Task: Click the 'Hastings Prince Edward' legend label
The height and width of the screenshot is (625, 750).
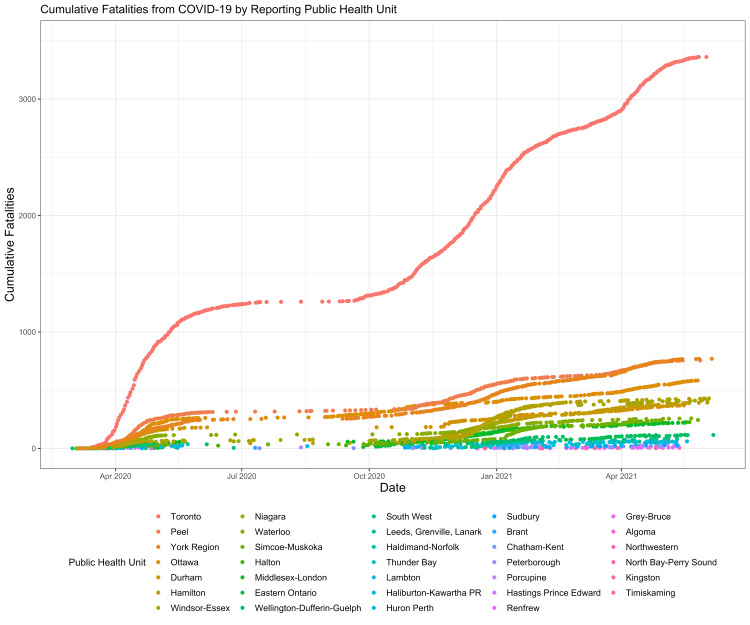Action: click(553, 593)
